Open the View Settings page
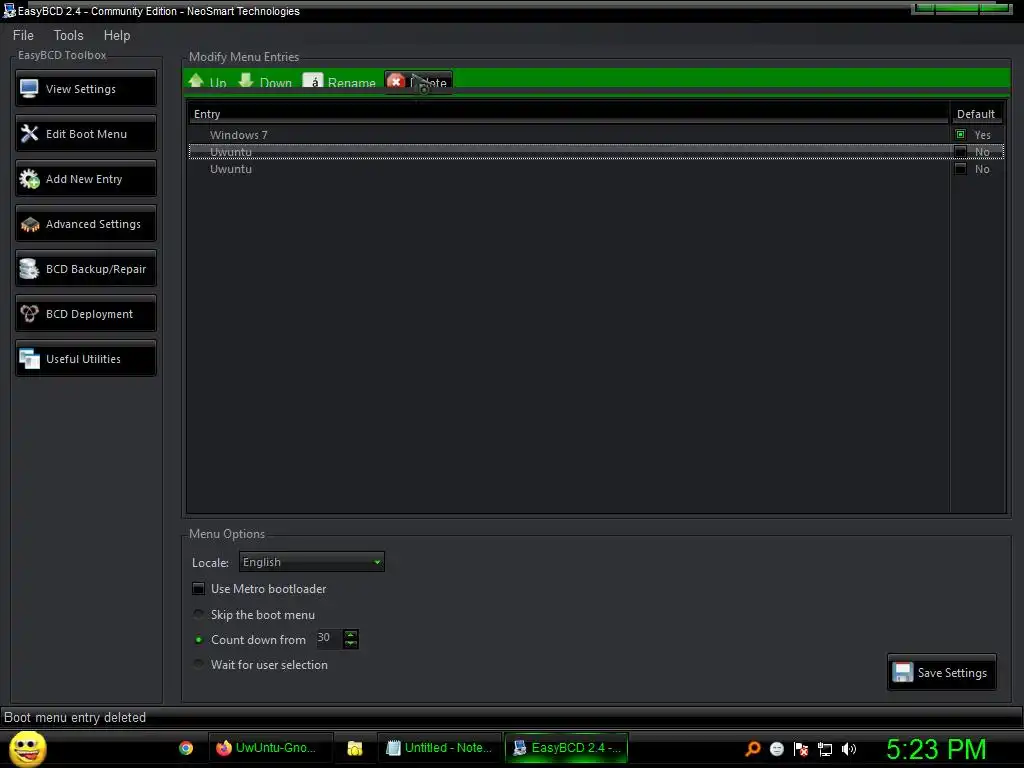This screenshot has height=768, width=1024. [86, 89]
